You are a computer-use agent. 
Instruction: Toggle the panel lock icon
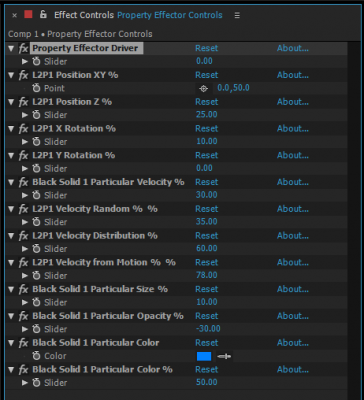[x=43, y=14]
